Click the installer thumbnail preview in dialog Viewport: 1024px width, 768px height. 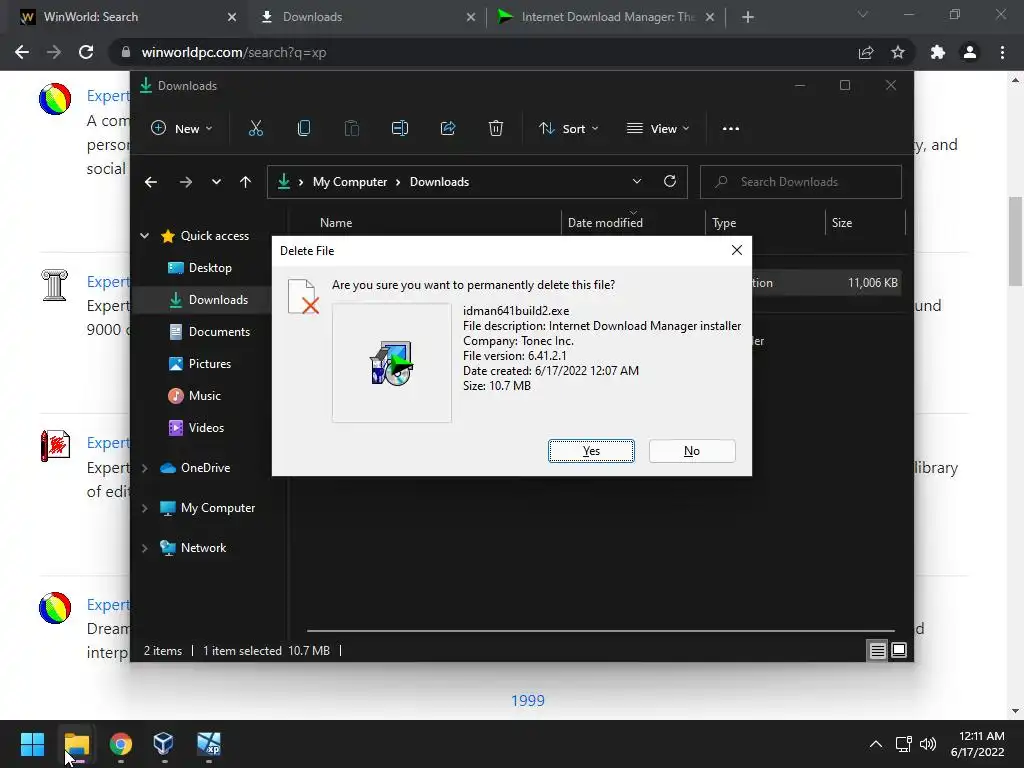coord(392,362)
